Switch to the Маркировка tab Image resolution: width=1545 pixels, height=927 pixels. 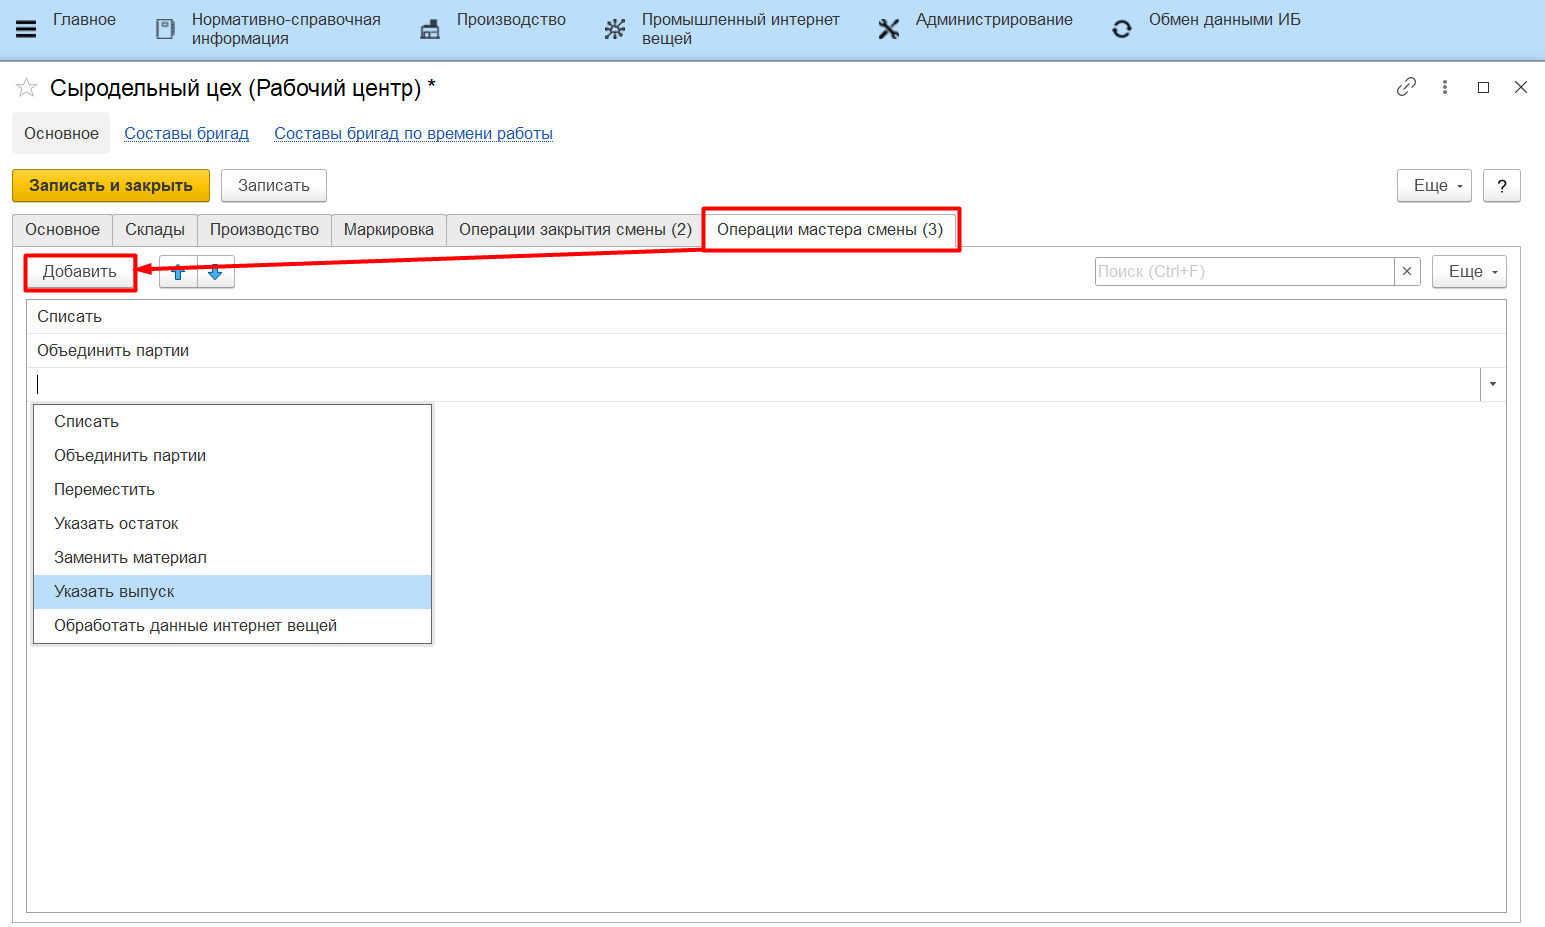pos(388,230)
